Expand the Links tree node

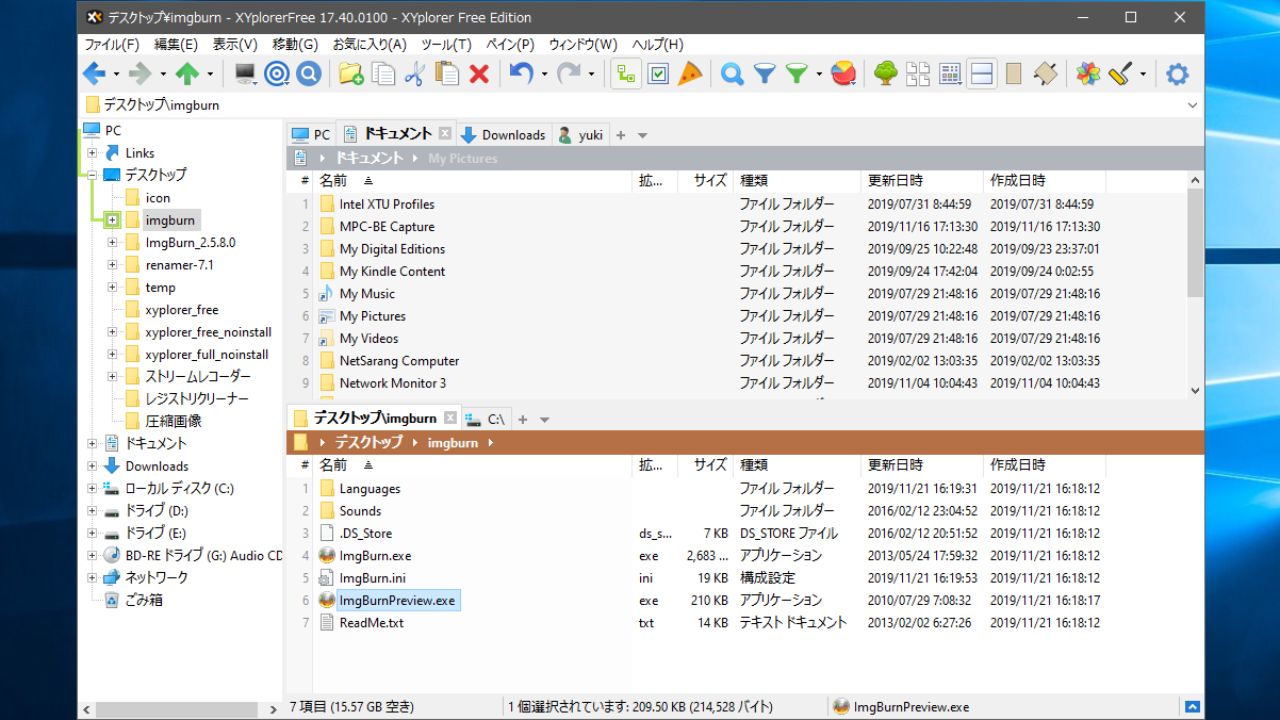[x=92, y=153]
